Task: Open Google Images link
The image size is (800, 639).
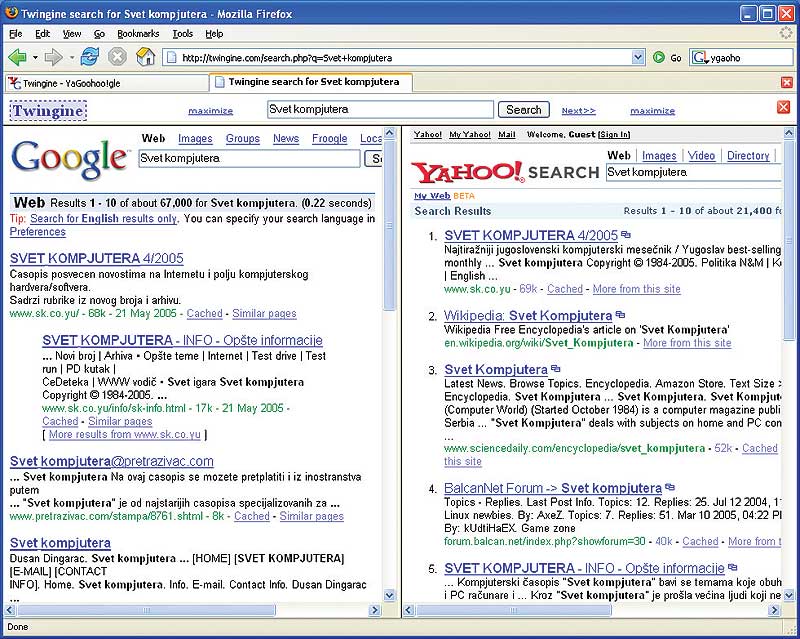Action: pyautogui.click(x=195, y=138)
